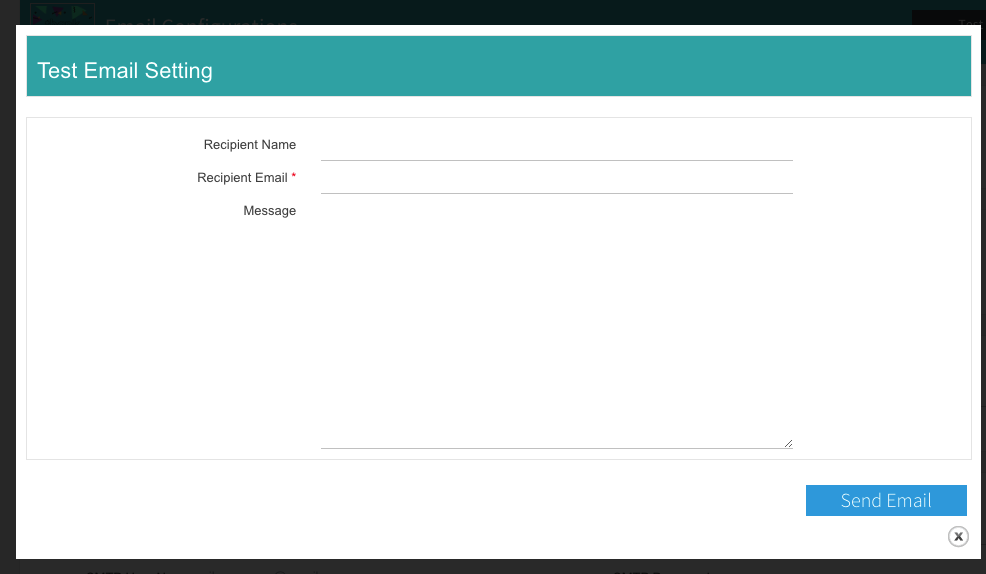The height and width of the screenshot is (574, 986).
Task: Close the Test Email Setting dialog
Action: click(x=958, y=536)
